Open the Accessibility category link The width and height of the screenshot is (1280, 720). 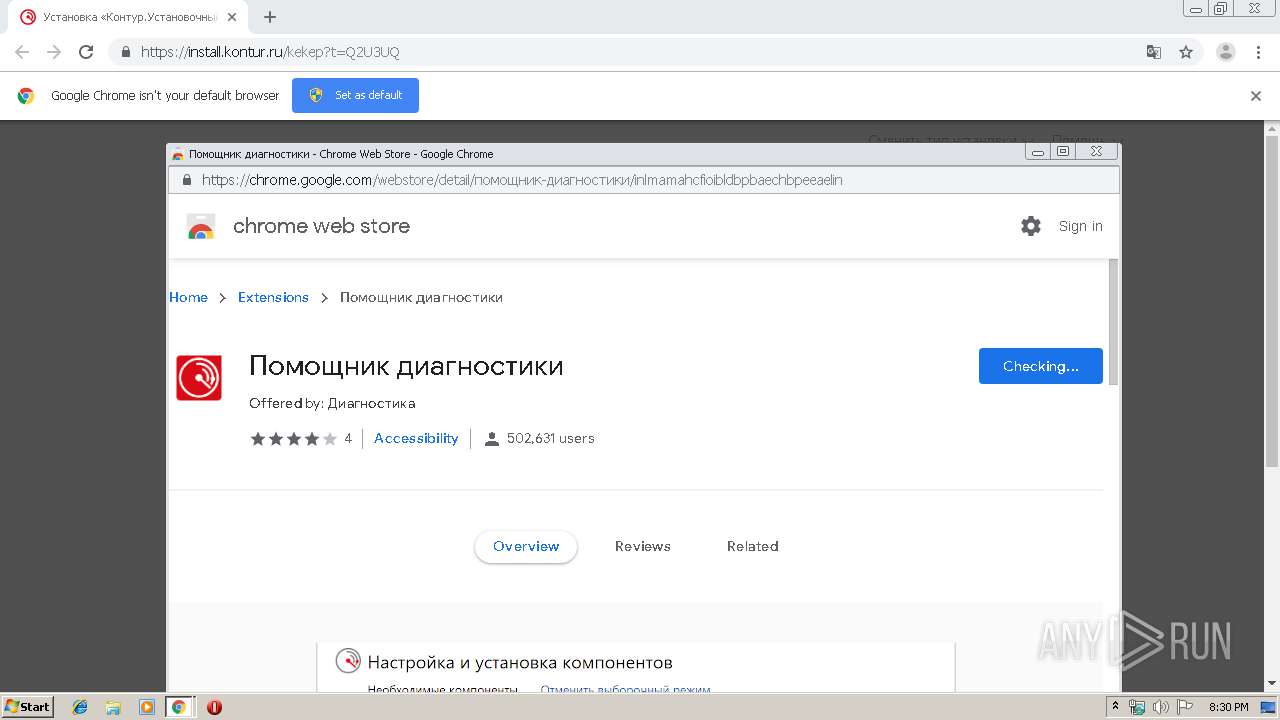[416, 438]
